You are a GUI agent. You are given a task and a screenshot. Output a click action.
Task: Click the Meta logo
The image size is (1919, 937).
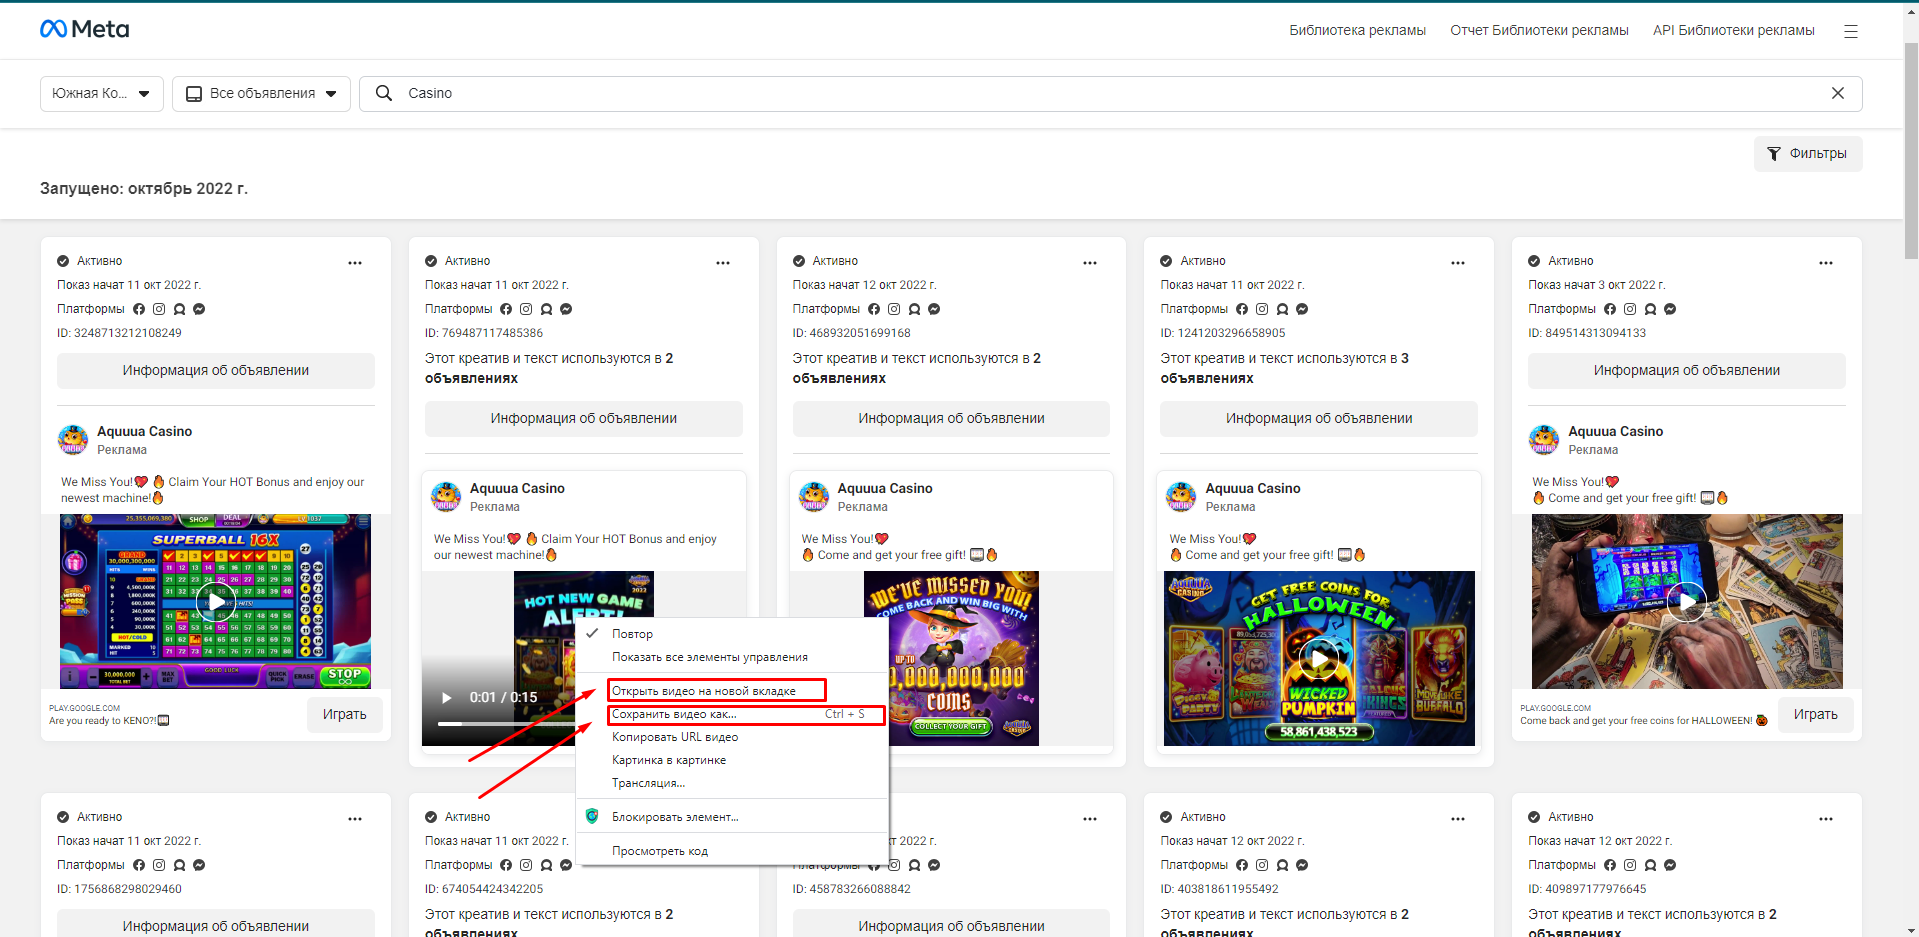coord(84,29)
